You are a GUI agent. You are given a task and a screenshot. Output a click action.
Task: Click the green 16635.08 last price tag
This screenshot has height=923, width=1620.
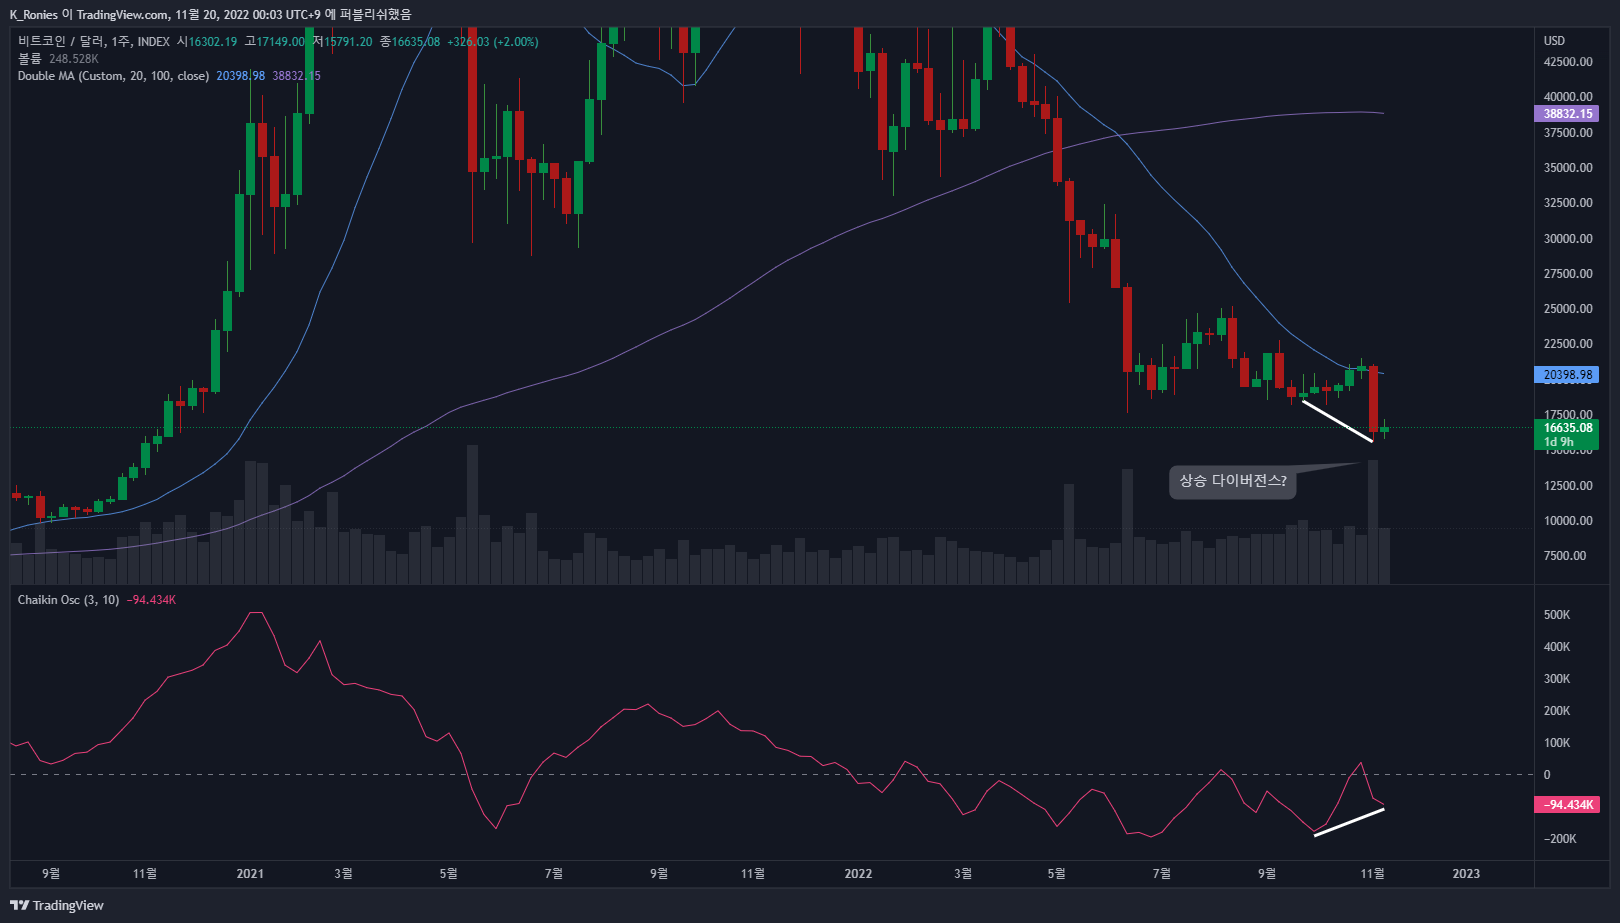point(1566,428)
